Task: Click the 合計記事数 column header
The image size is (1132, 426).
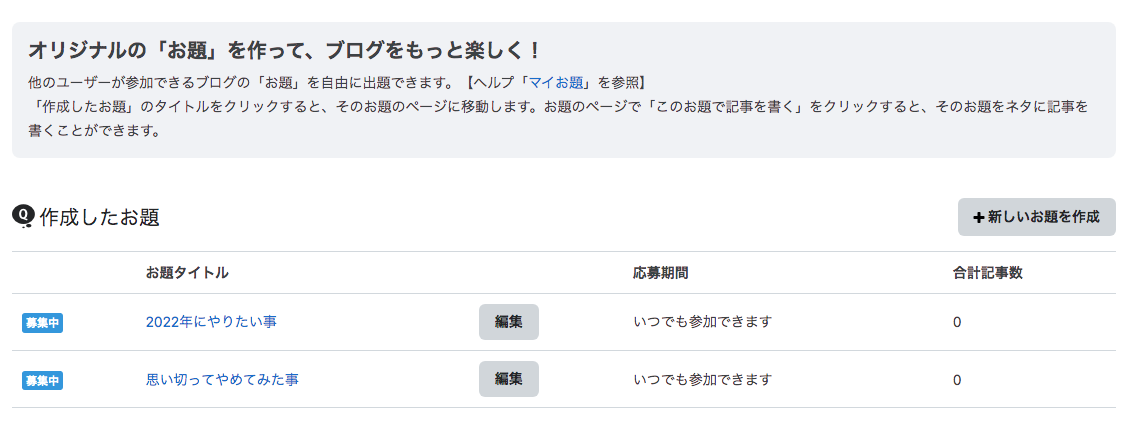Action: point(988,273)
